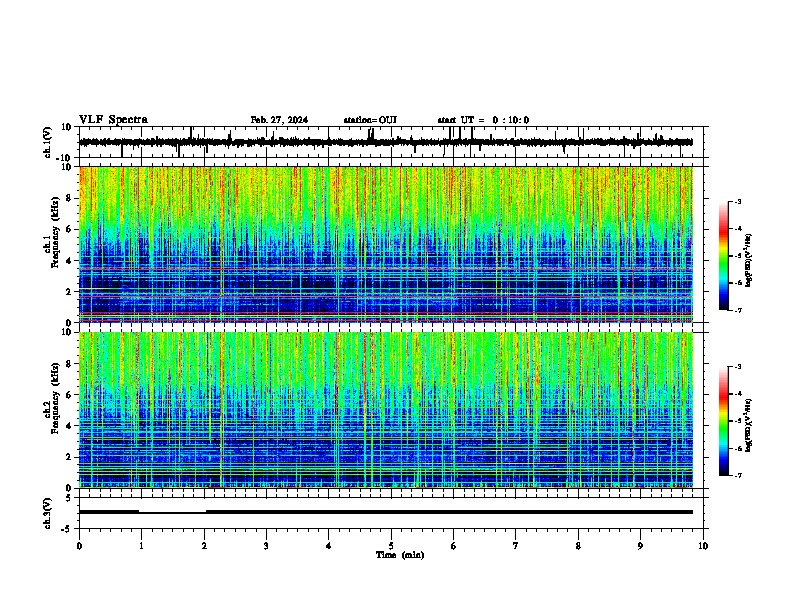Click the 2 kHz tick on ch.2 spectrogram
Screen dimensions: 792x612
(x=69, y=457)
